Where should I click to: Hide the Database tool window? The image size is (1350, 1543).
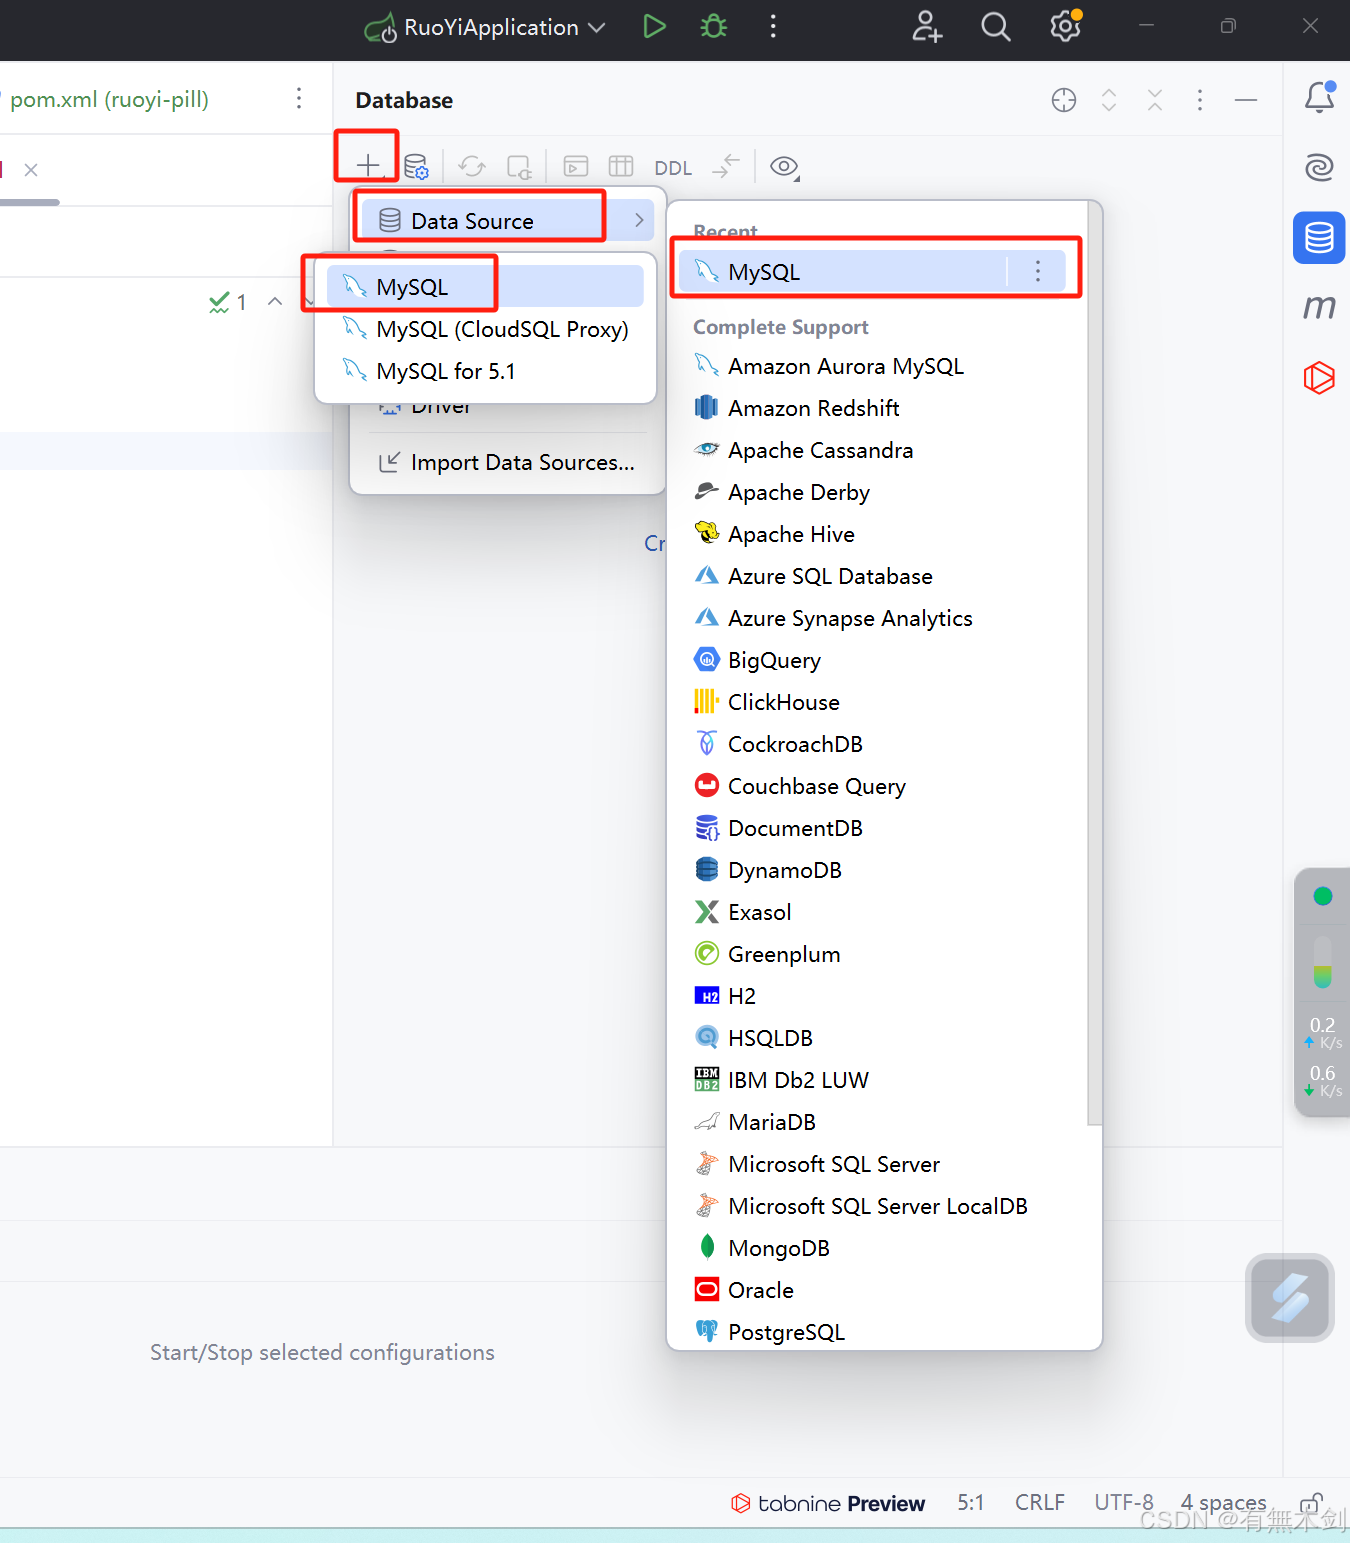pyautogui.click(x=1246, y=100)
